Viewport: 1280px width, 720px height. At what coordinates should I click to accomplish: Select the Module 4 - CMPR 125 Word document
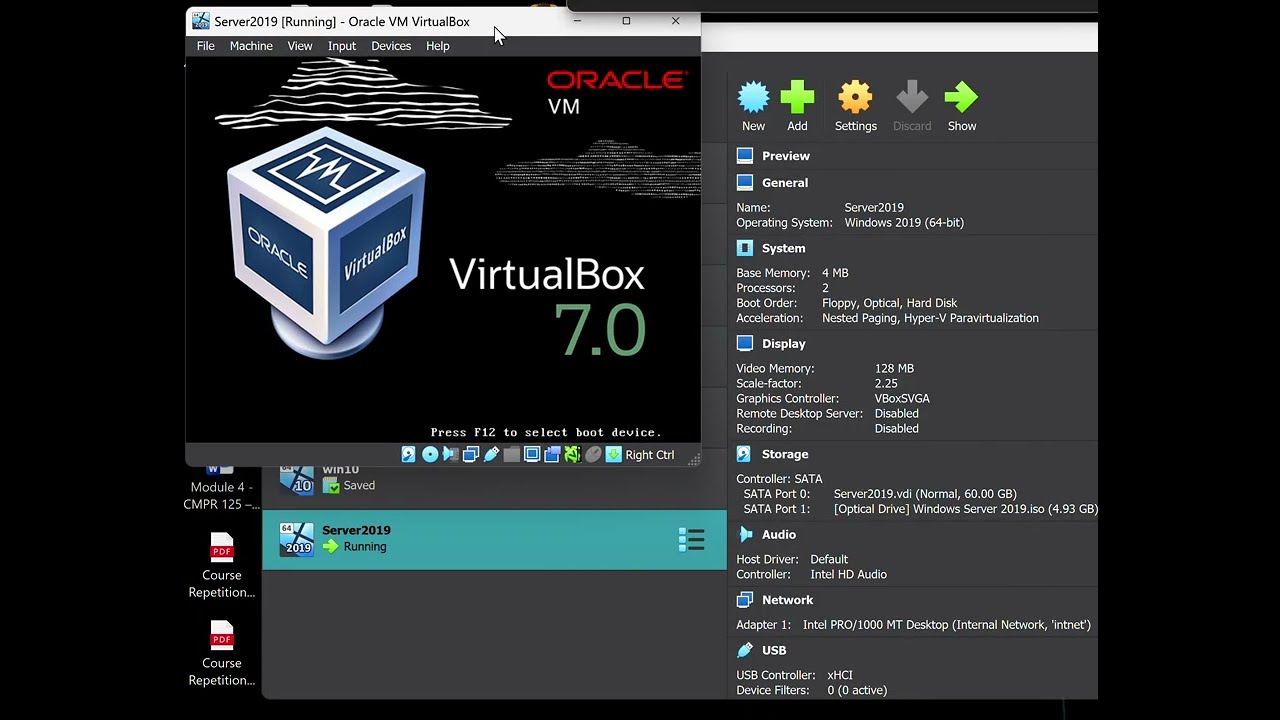[x=221, y=487]
